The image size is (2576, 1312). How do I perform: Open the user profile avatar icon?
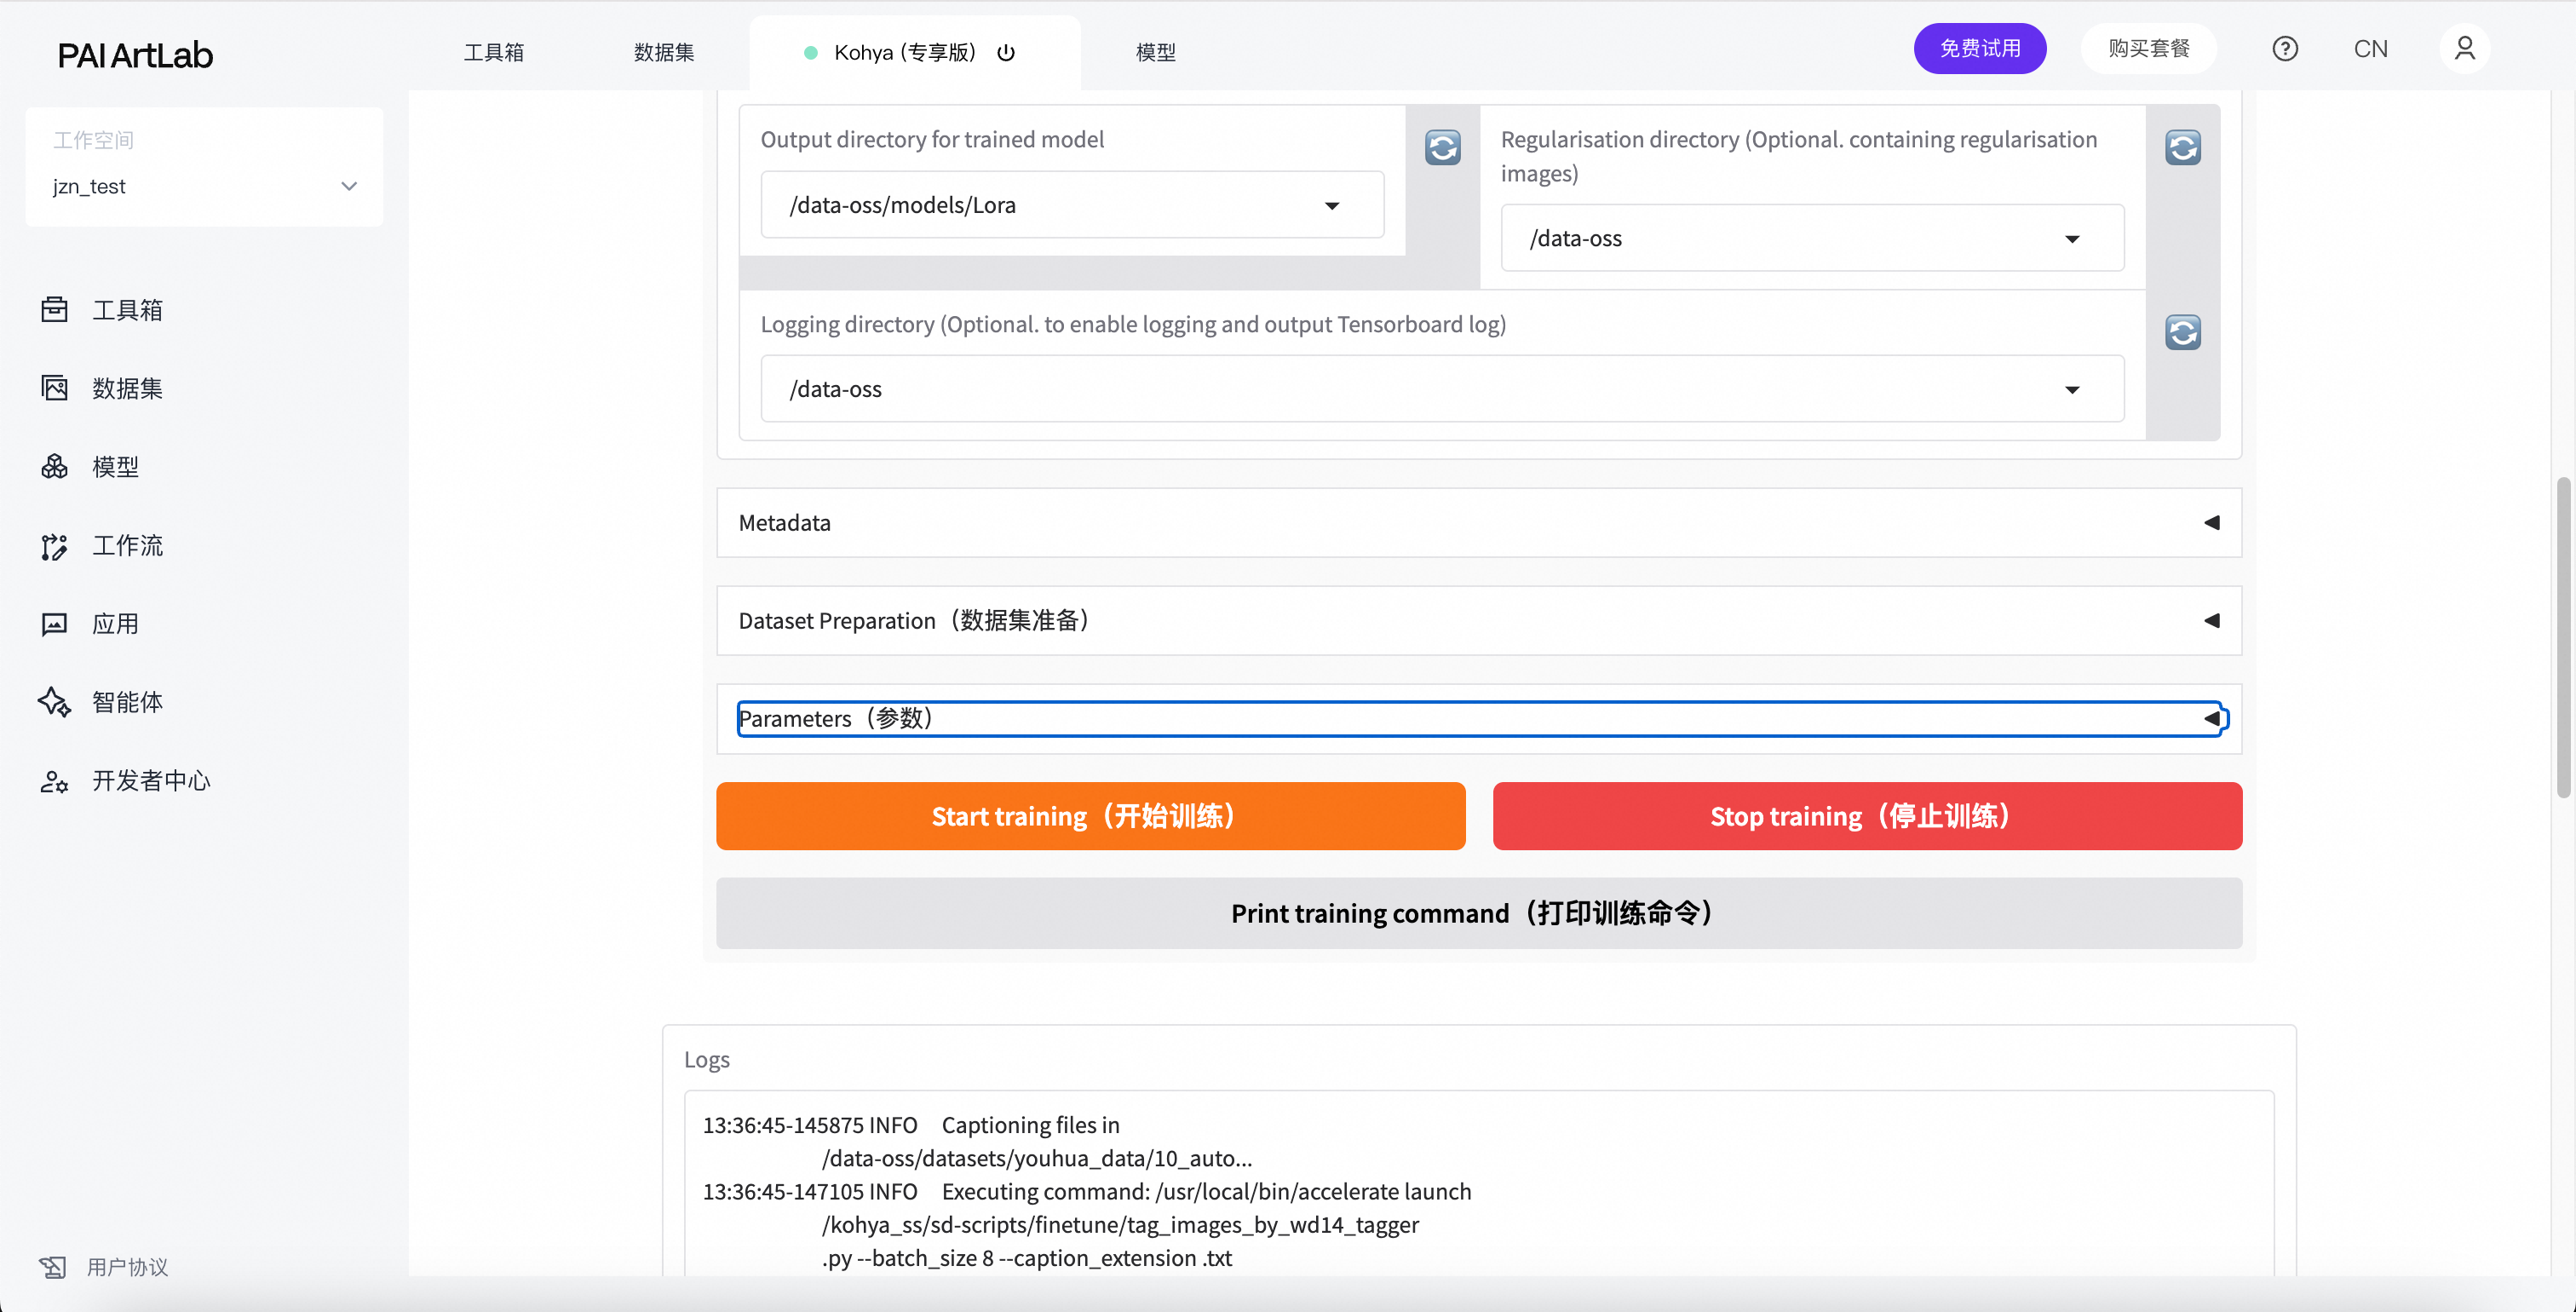pyautogui.click(x=2464, y=49)
